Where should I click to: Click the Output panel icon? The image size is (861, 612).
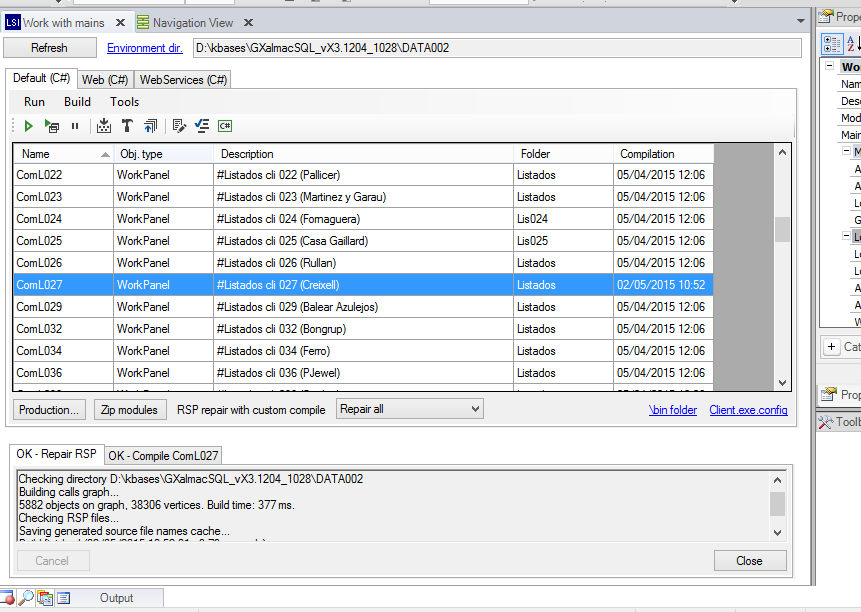coord(64,598)
